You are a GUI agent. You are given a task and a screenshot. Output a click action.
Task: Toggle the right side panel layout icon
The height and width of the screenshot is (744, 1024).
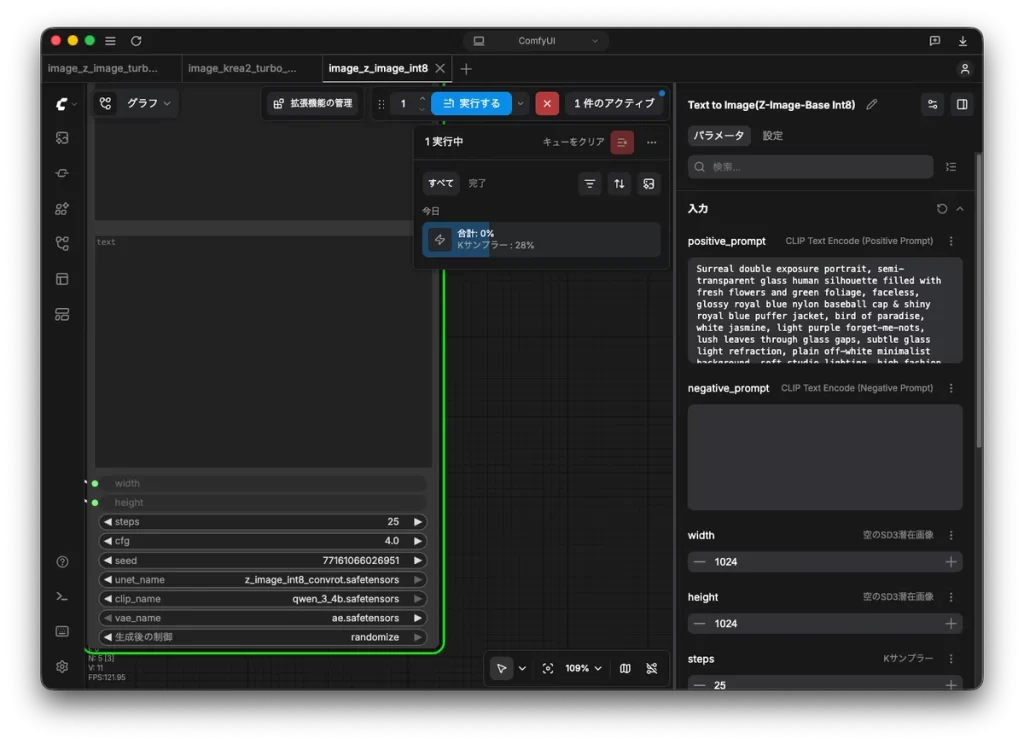[961, 105]
